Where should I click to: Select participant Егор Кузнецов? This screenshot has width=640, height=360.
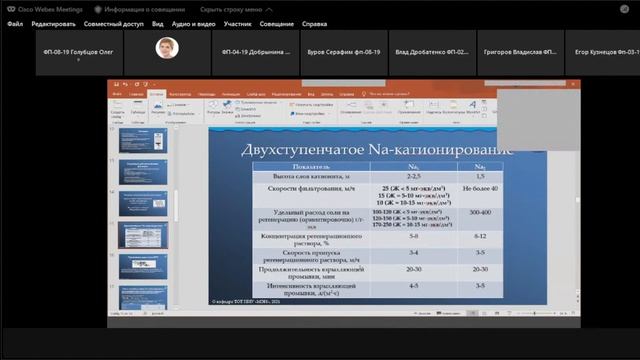pos(602,53)
